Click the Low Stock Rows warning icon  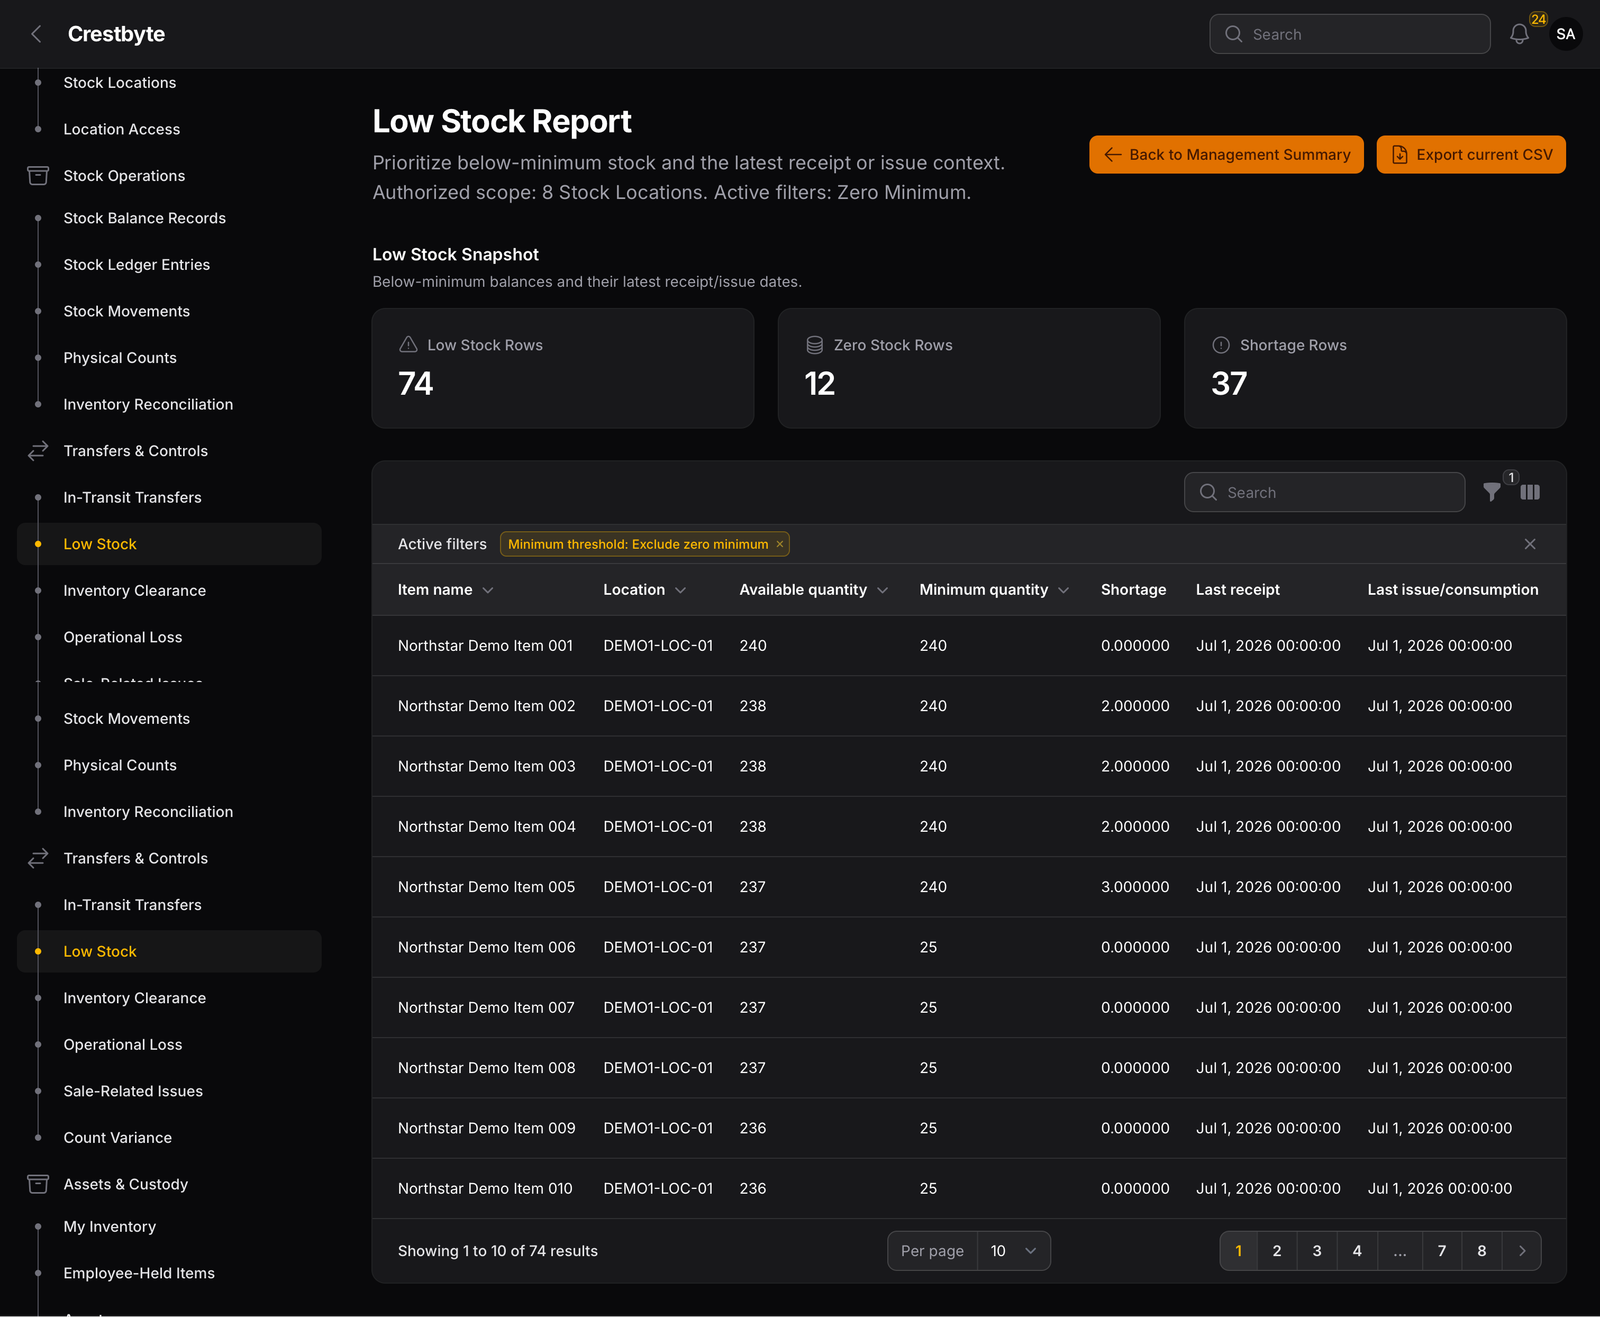point(408,345)
